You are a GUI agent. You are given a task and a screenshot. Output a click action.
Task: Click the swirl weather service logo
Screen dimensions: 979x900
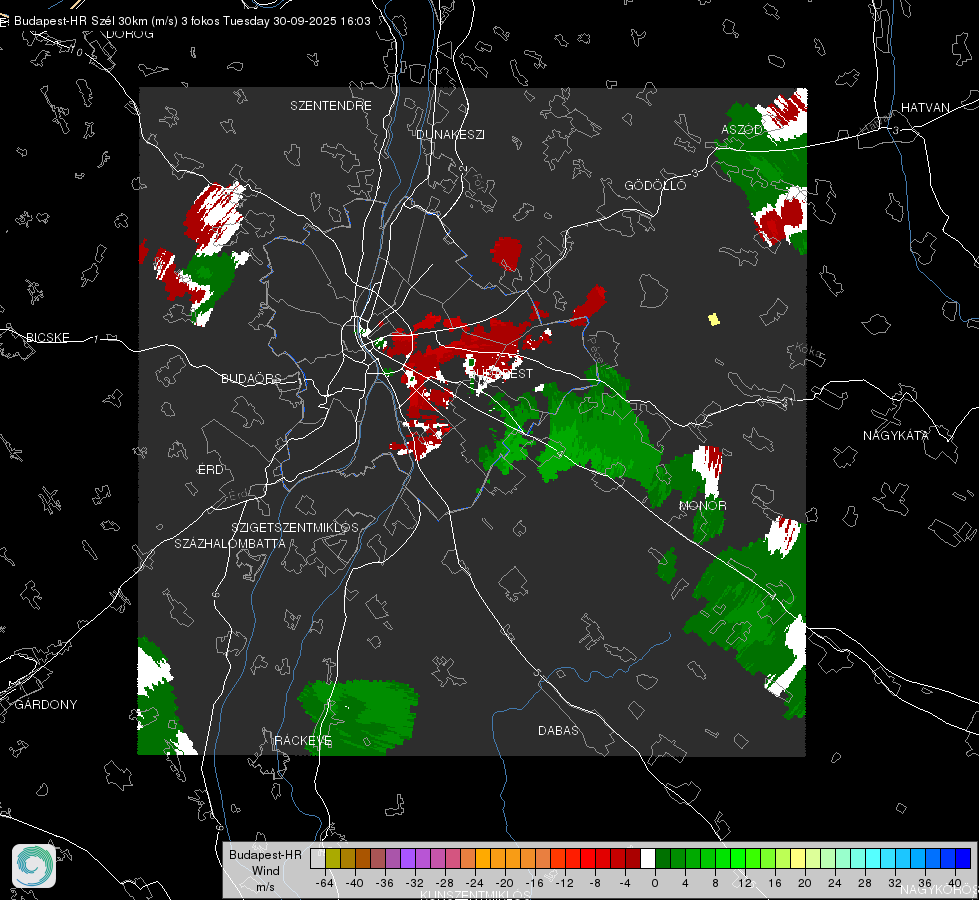34,866
